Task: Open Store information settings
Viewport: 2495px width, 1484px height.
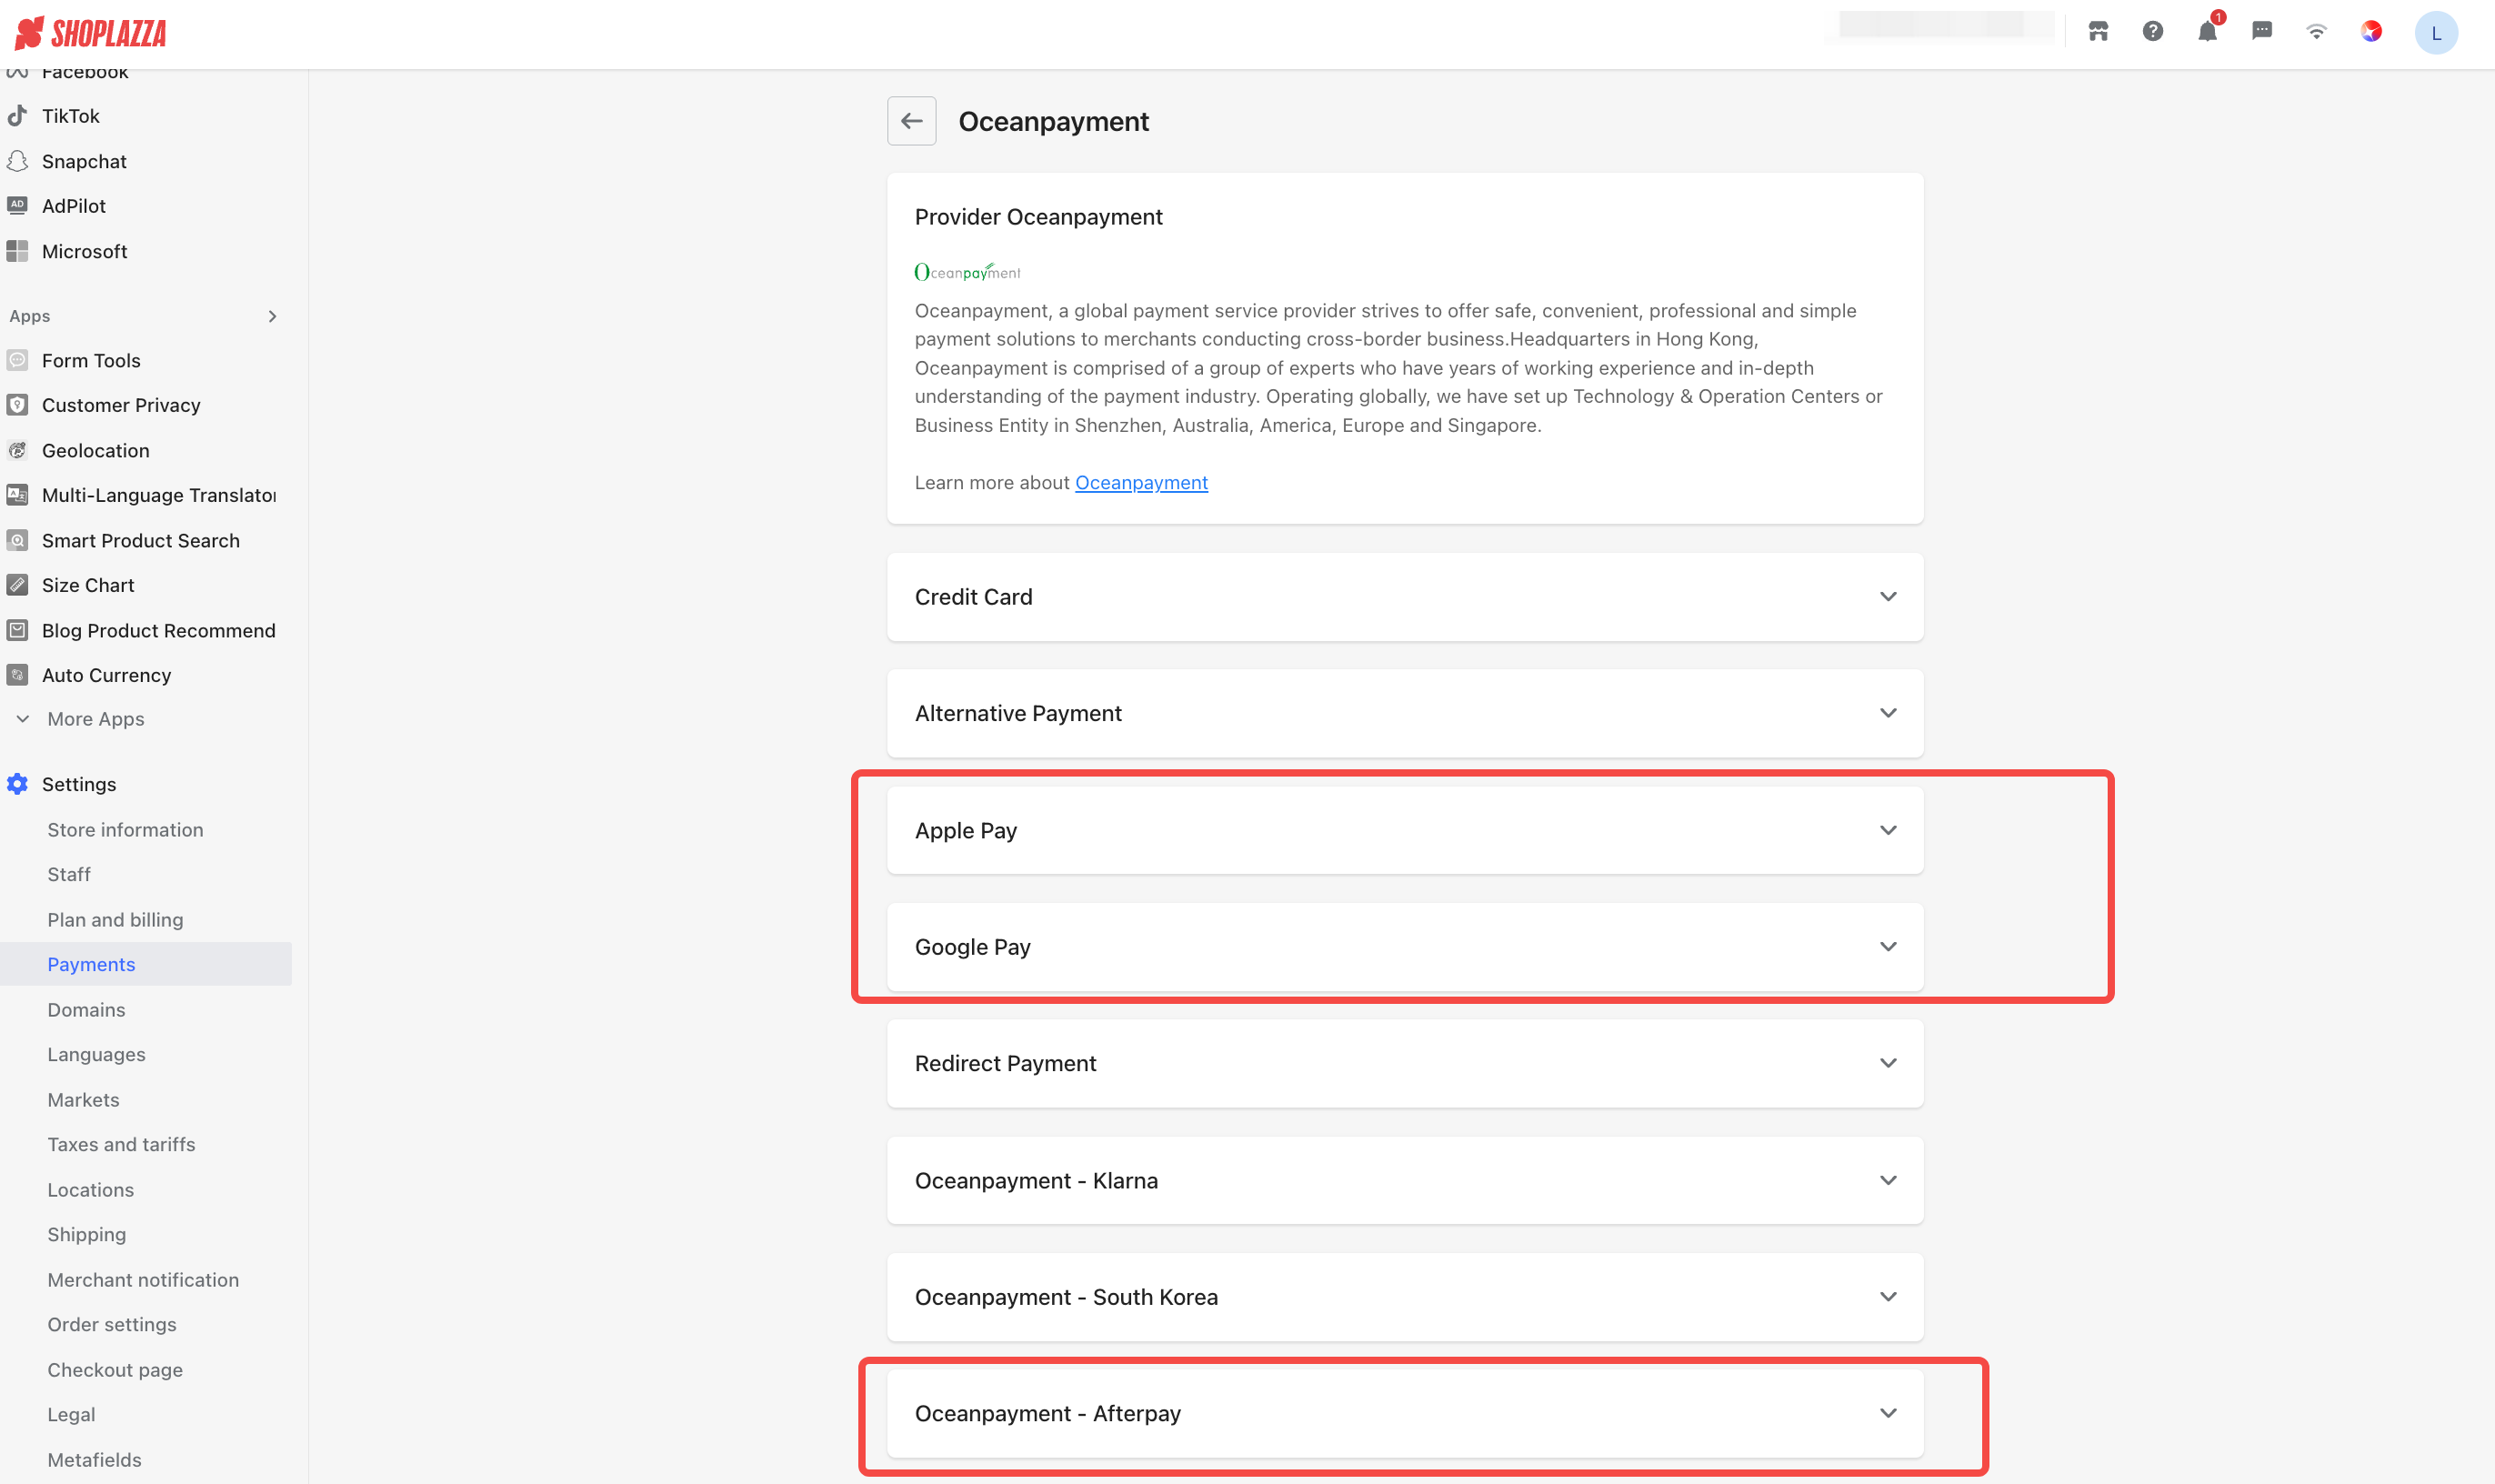Action: pos(125,830)
